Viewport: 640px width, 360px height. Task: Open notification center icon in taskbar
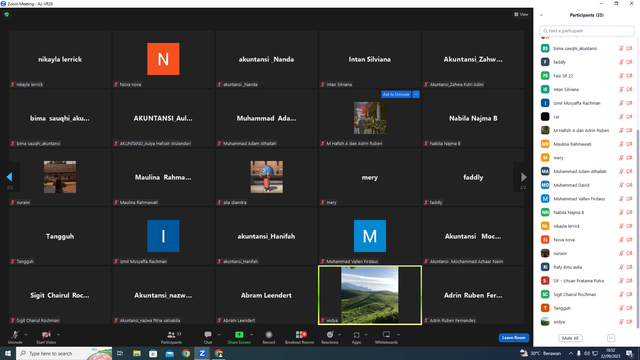pyautogui.click(x=630, y=353)
